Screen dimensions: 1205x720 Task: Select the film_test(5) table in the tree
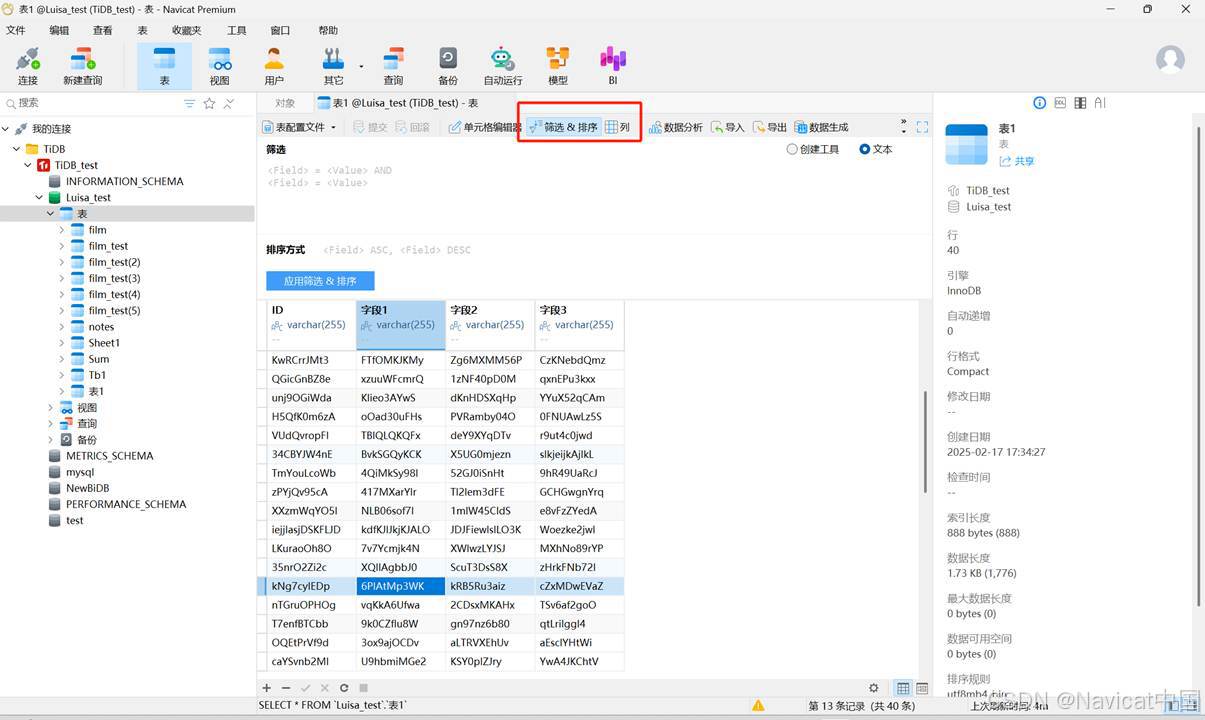pos(114,311)
